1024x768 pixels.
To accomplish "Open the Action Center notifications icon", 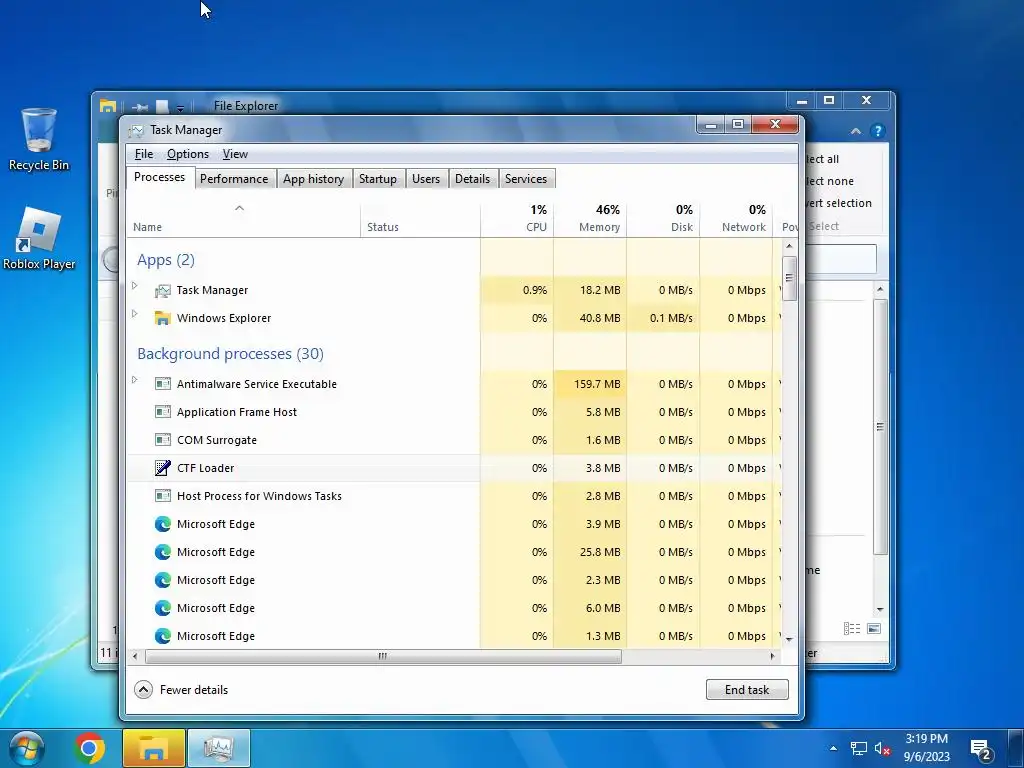I will [981, 750].
